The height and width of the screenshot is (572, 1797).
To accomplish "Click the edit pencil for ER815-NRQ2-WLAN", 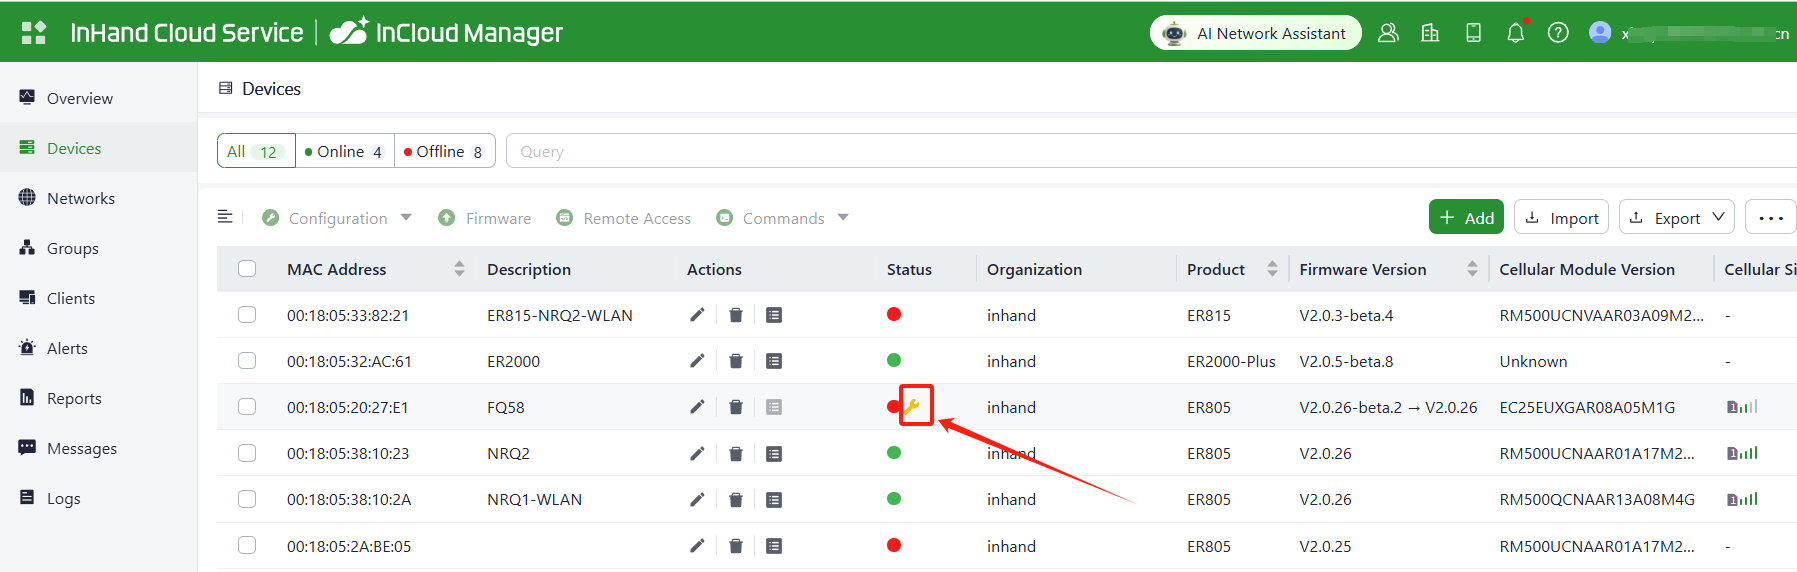I will pyautogui.click(x=697, y=315).
